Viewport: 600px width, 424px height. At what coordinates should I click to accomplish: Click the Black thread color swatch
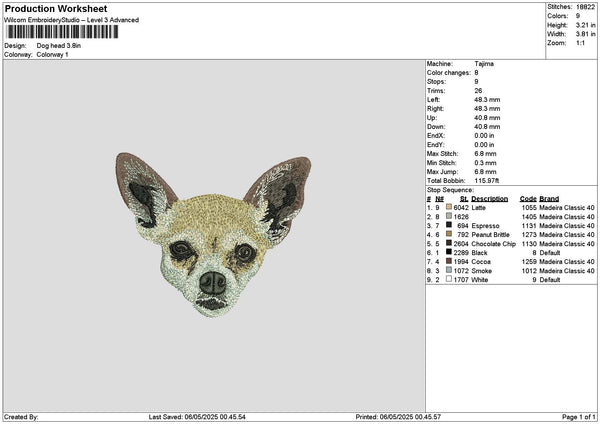449,252
